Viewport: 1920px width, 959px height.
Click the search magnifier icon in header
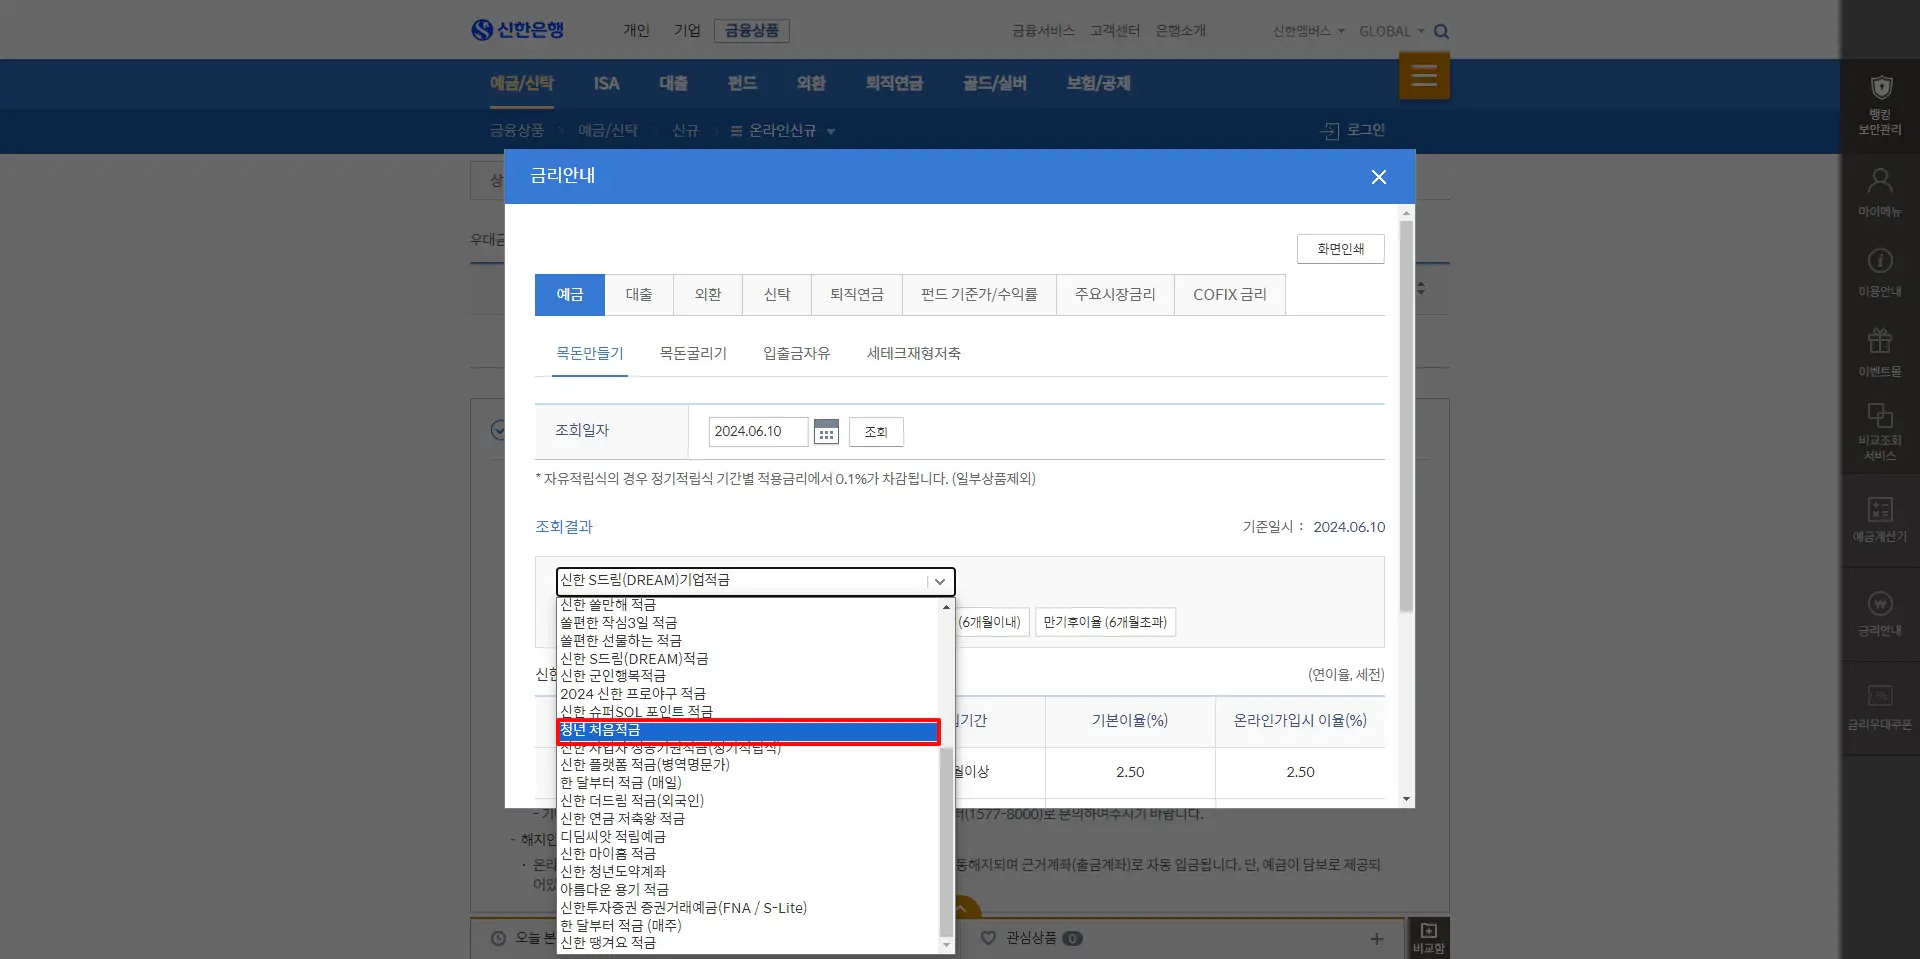tap(1441, 32)
